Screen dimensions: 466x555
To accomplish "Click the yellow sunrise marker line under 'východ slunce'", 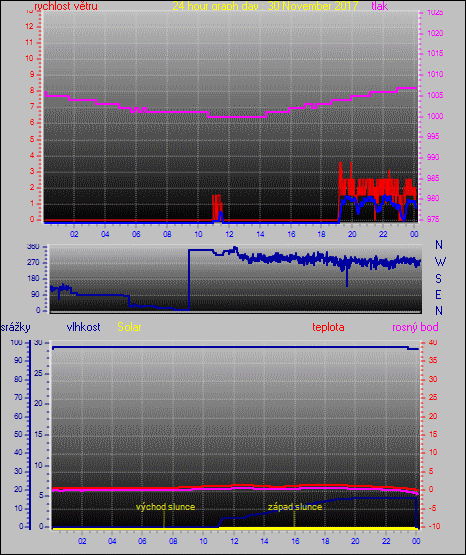I will 164,520.
